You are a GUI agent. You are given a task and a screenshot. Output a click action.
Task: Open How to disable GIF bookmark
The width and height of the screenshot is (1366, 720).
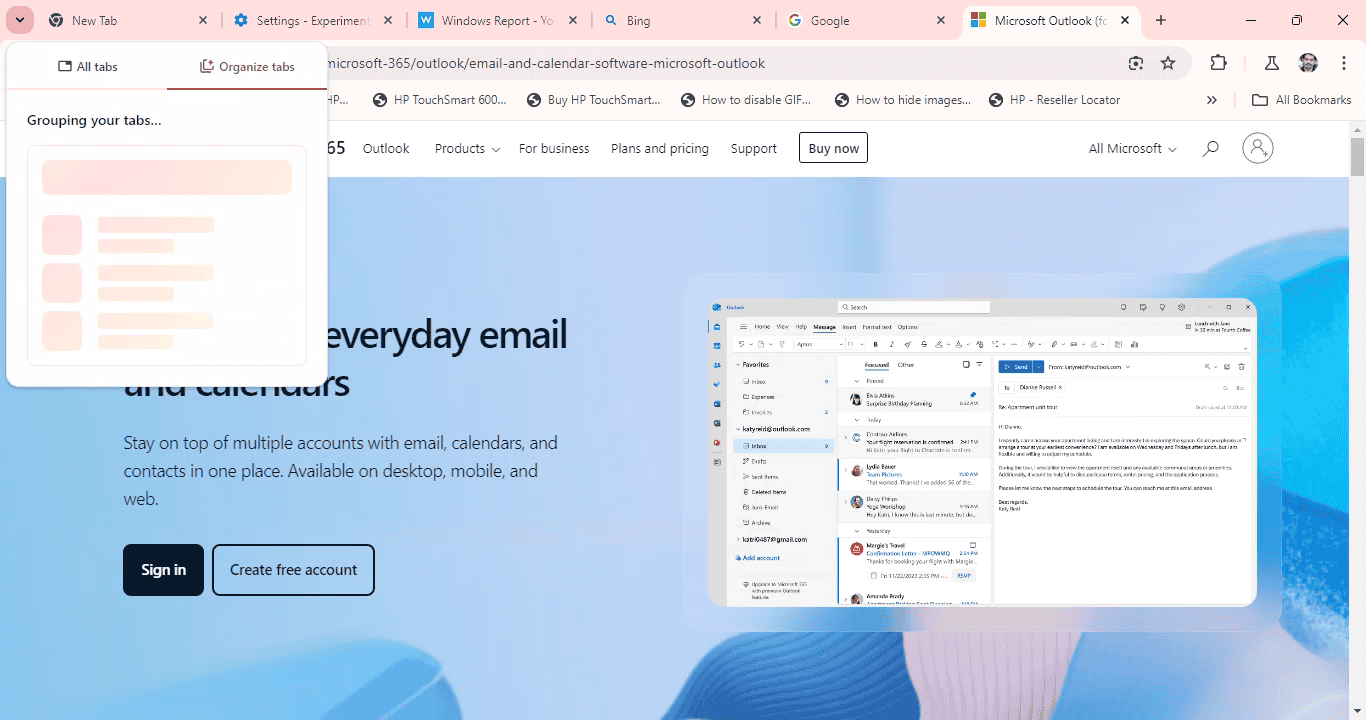pyautogui.click(x=746, y=100)
